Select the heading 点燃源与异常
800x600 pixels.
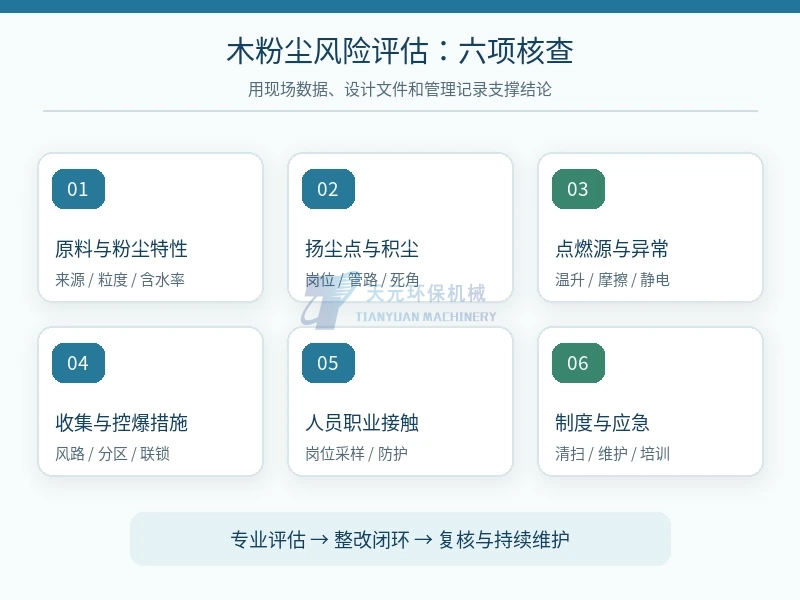point(612,249)
